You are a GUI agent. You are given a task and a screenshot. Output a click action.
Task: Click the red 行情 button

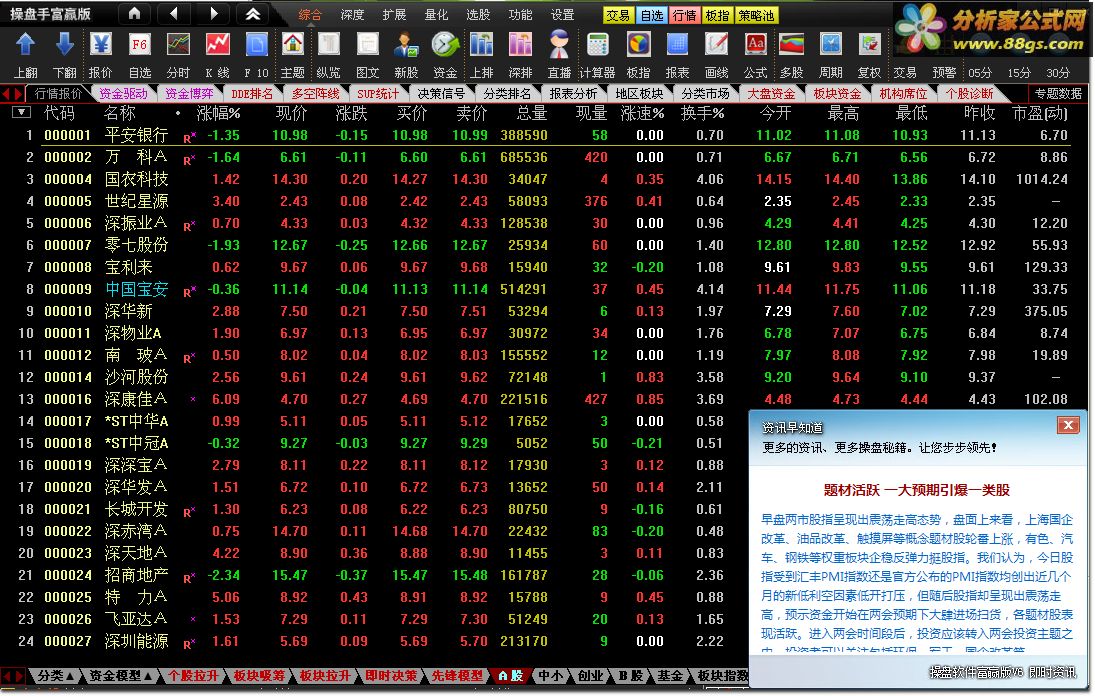(684, 15)
